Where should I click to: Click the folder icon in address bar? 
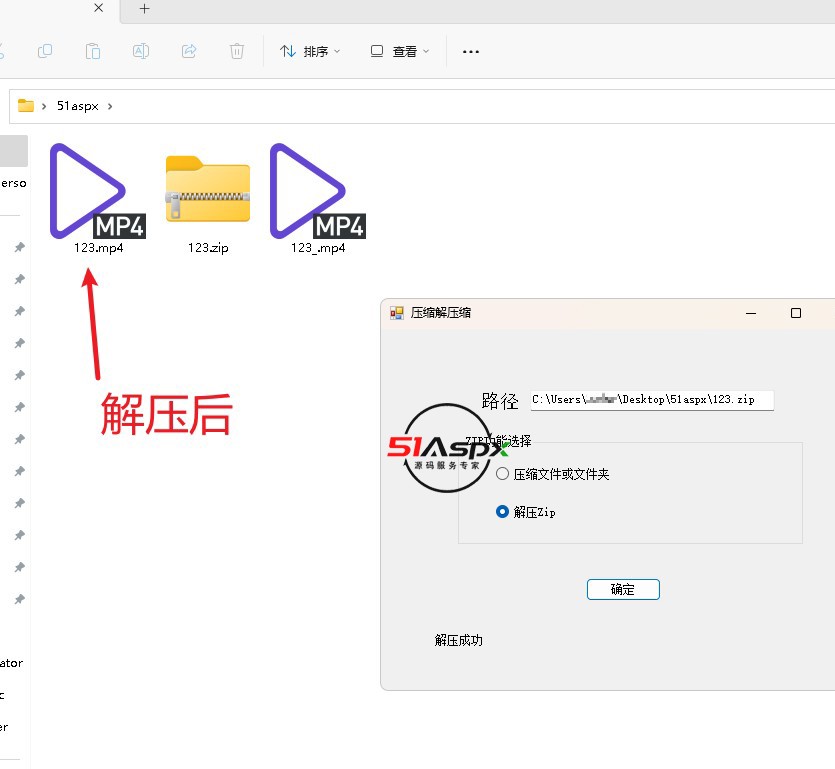coord(26,105)
